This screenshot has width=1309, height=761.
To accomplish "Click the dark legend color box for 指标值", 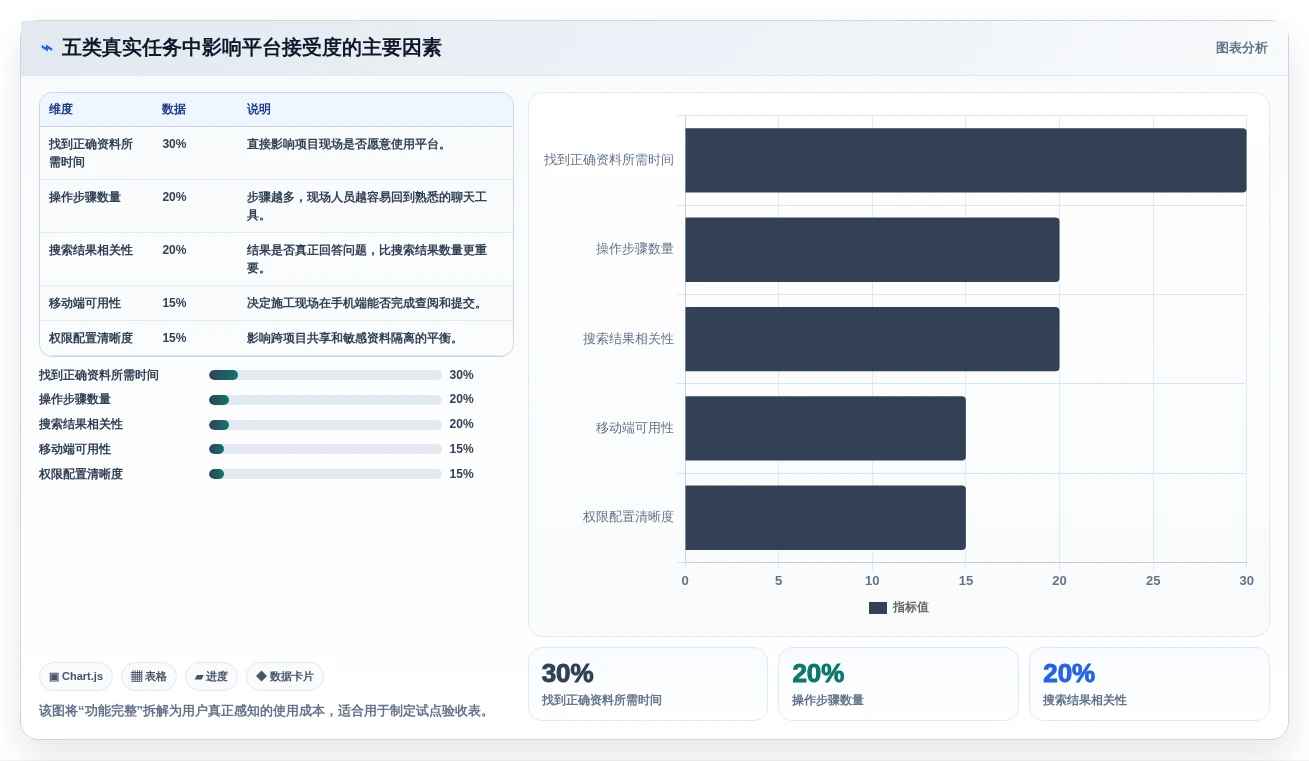I will (878, 608).
